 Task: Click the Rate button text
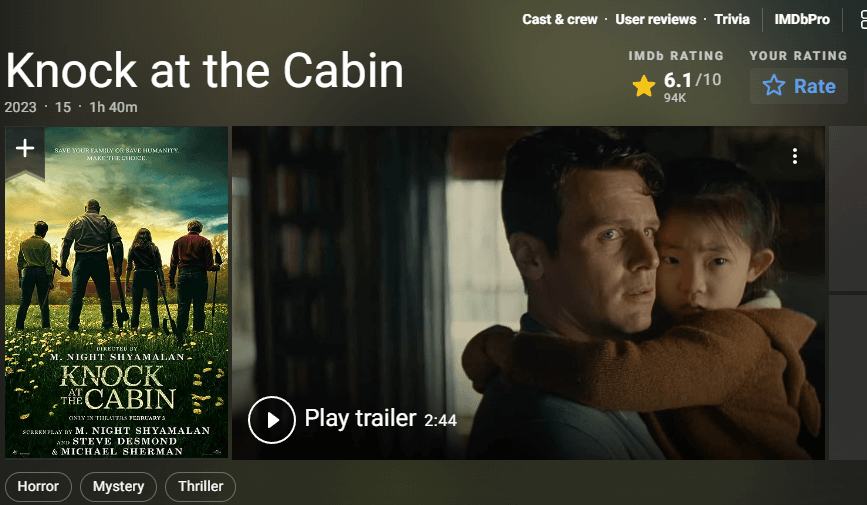tap(814, 86)
